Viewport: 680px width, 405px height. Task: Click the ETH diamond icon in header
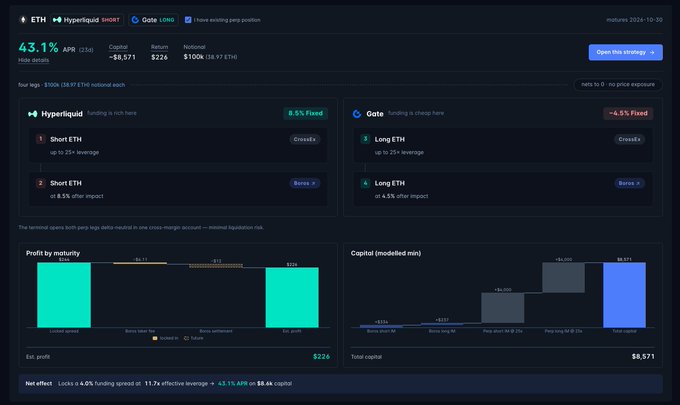[x=23, y=20]
